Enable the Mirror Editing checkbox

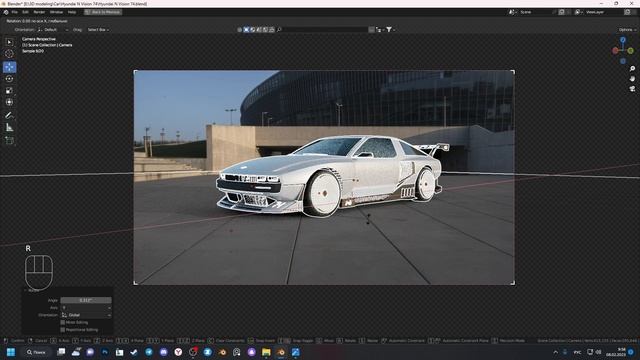pos(63,322)
